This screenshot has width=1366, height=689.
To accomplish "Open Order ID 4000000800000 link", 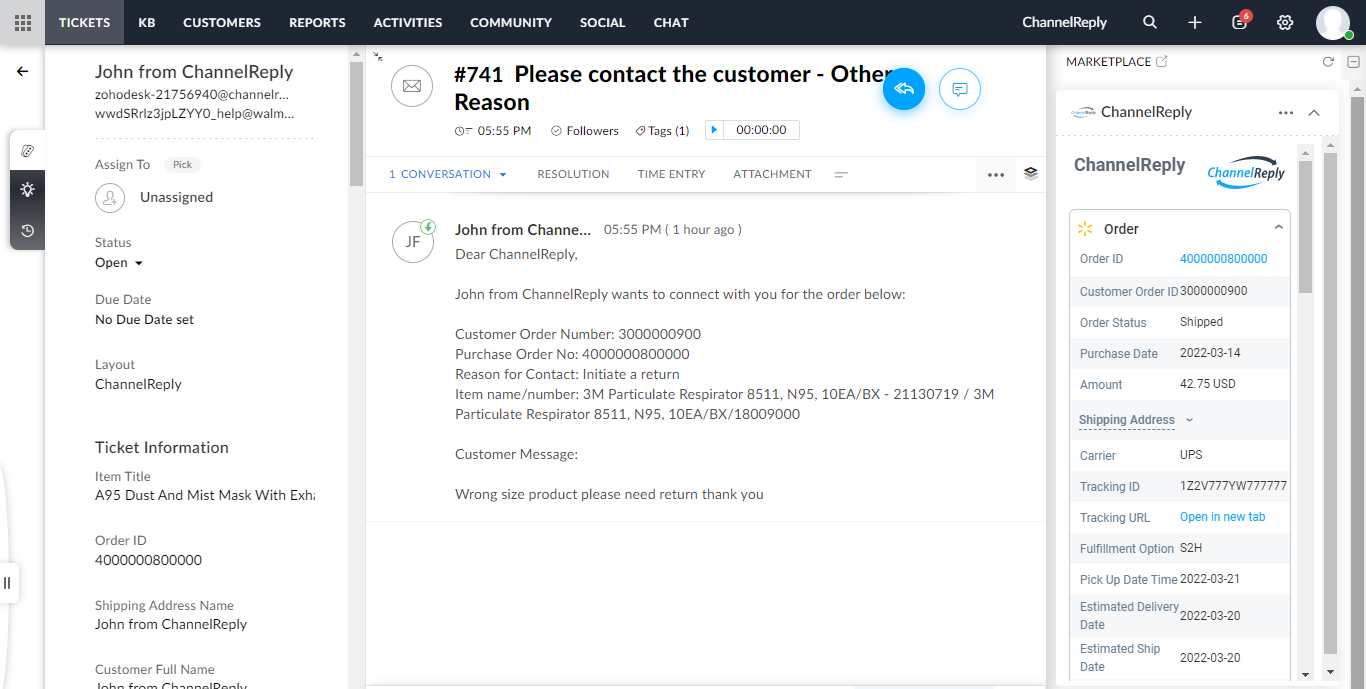I will click(1223, 259).
